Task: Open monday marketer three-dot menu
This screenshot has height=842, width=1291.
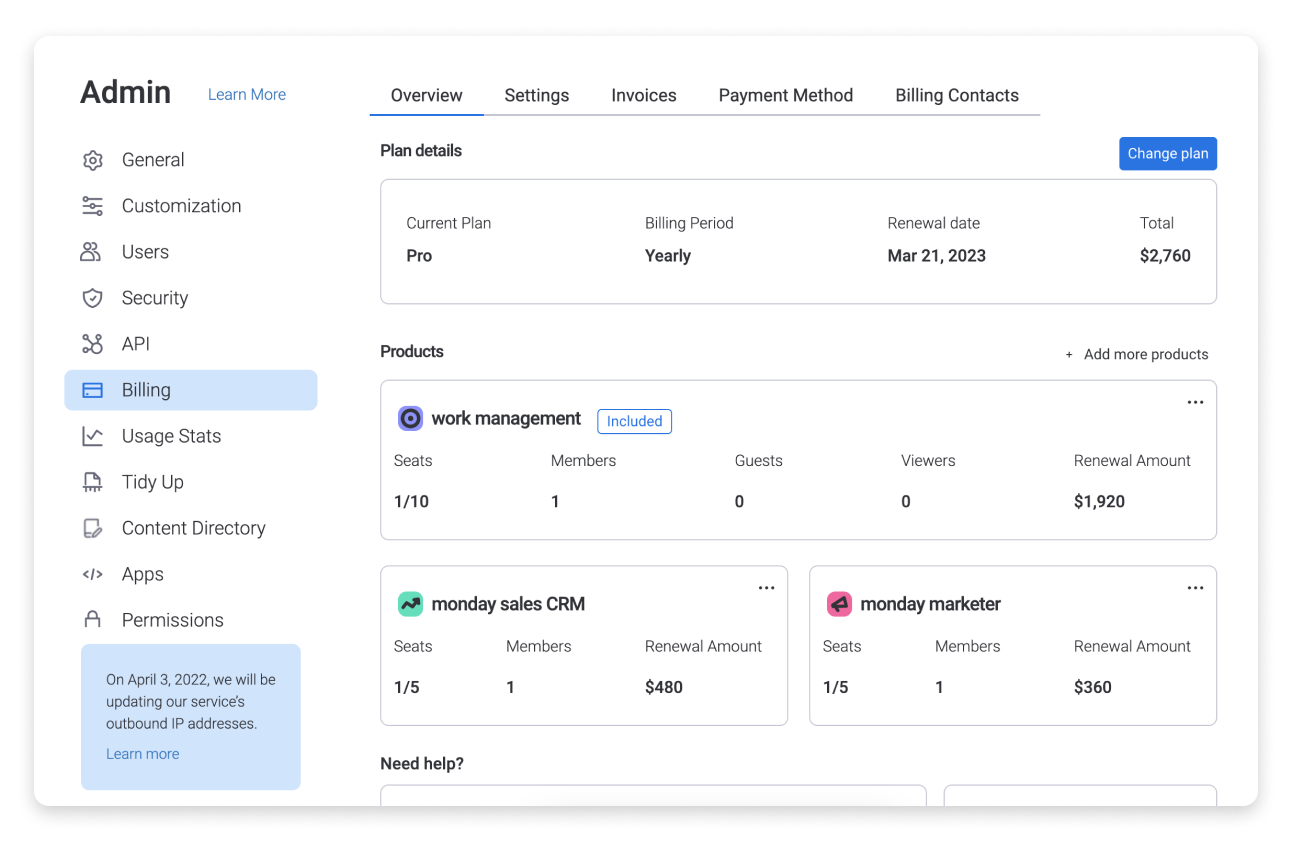Action: pyautogui.click(x=1195, y=588)
